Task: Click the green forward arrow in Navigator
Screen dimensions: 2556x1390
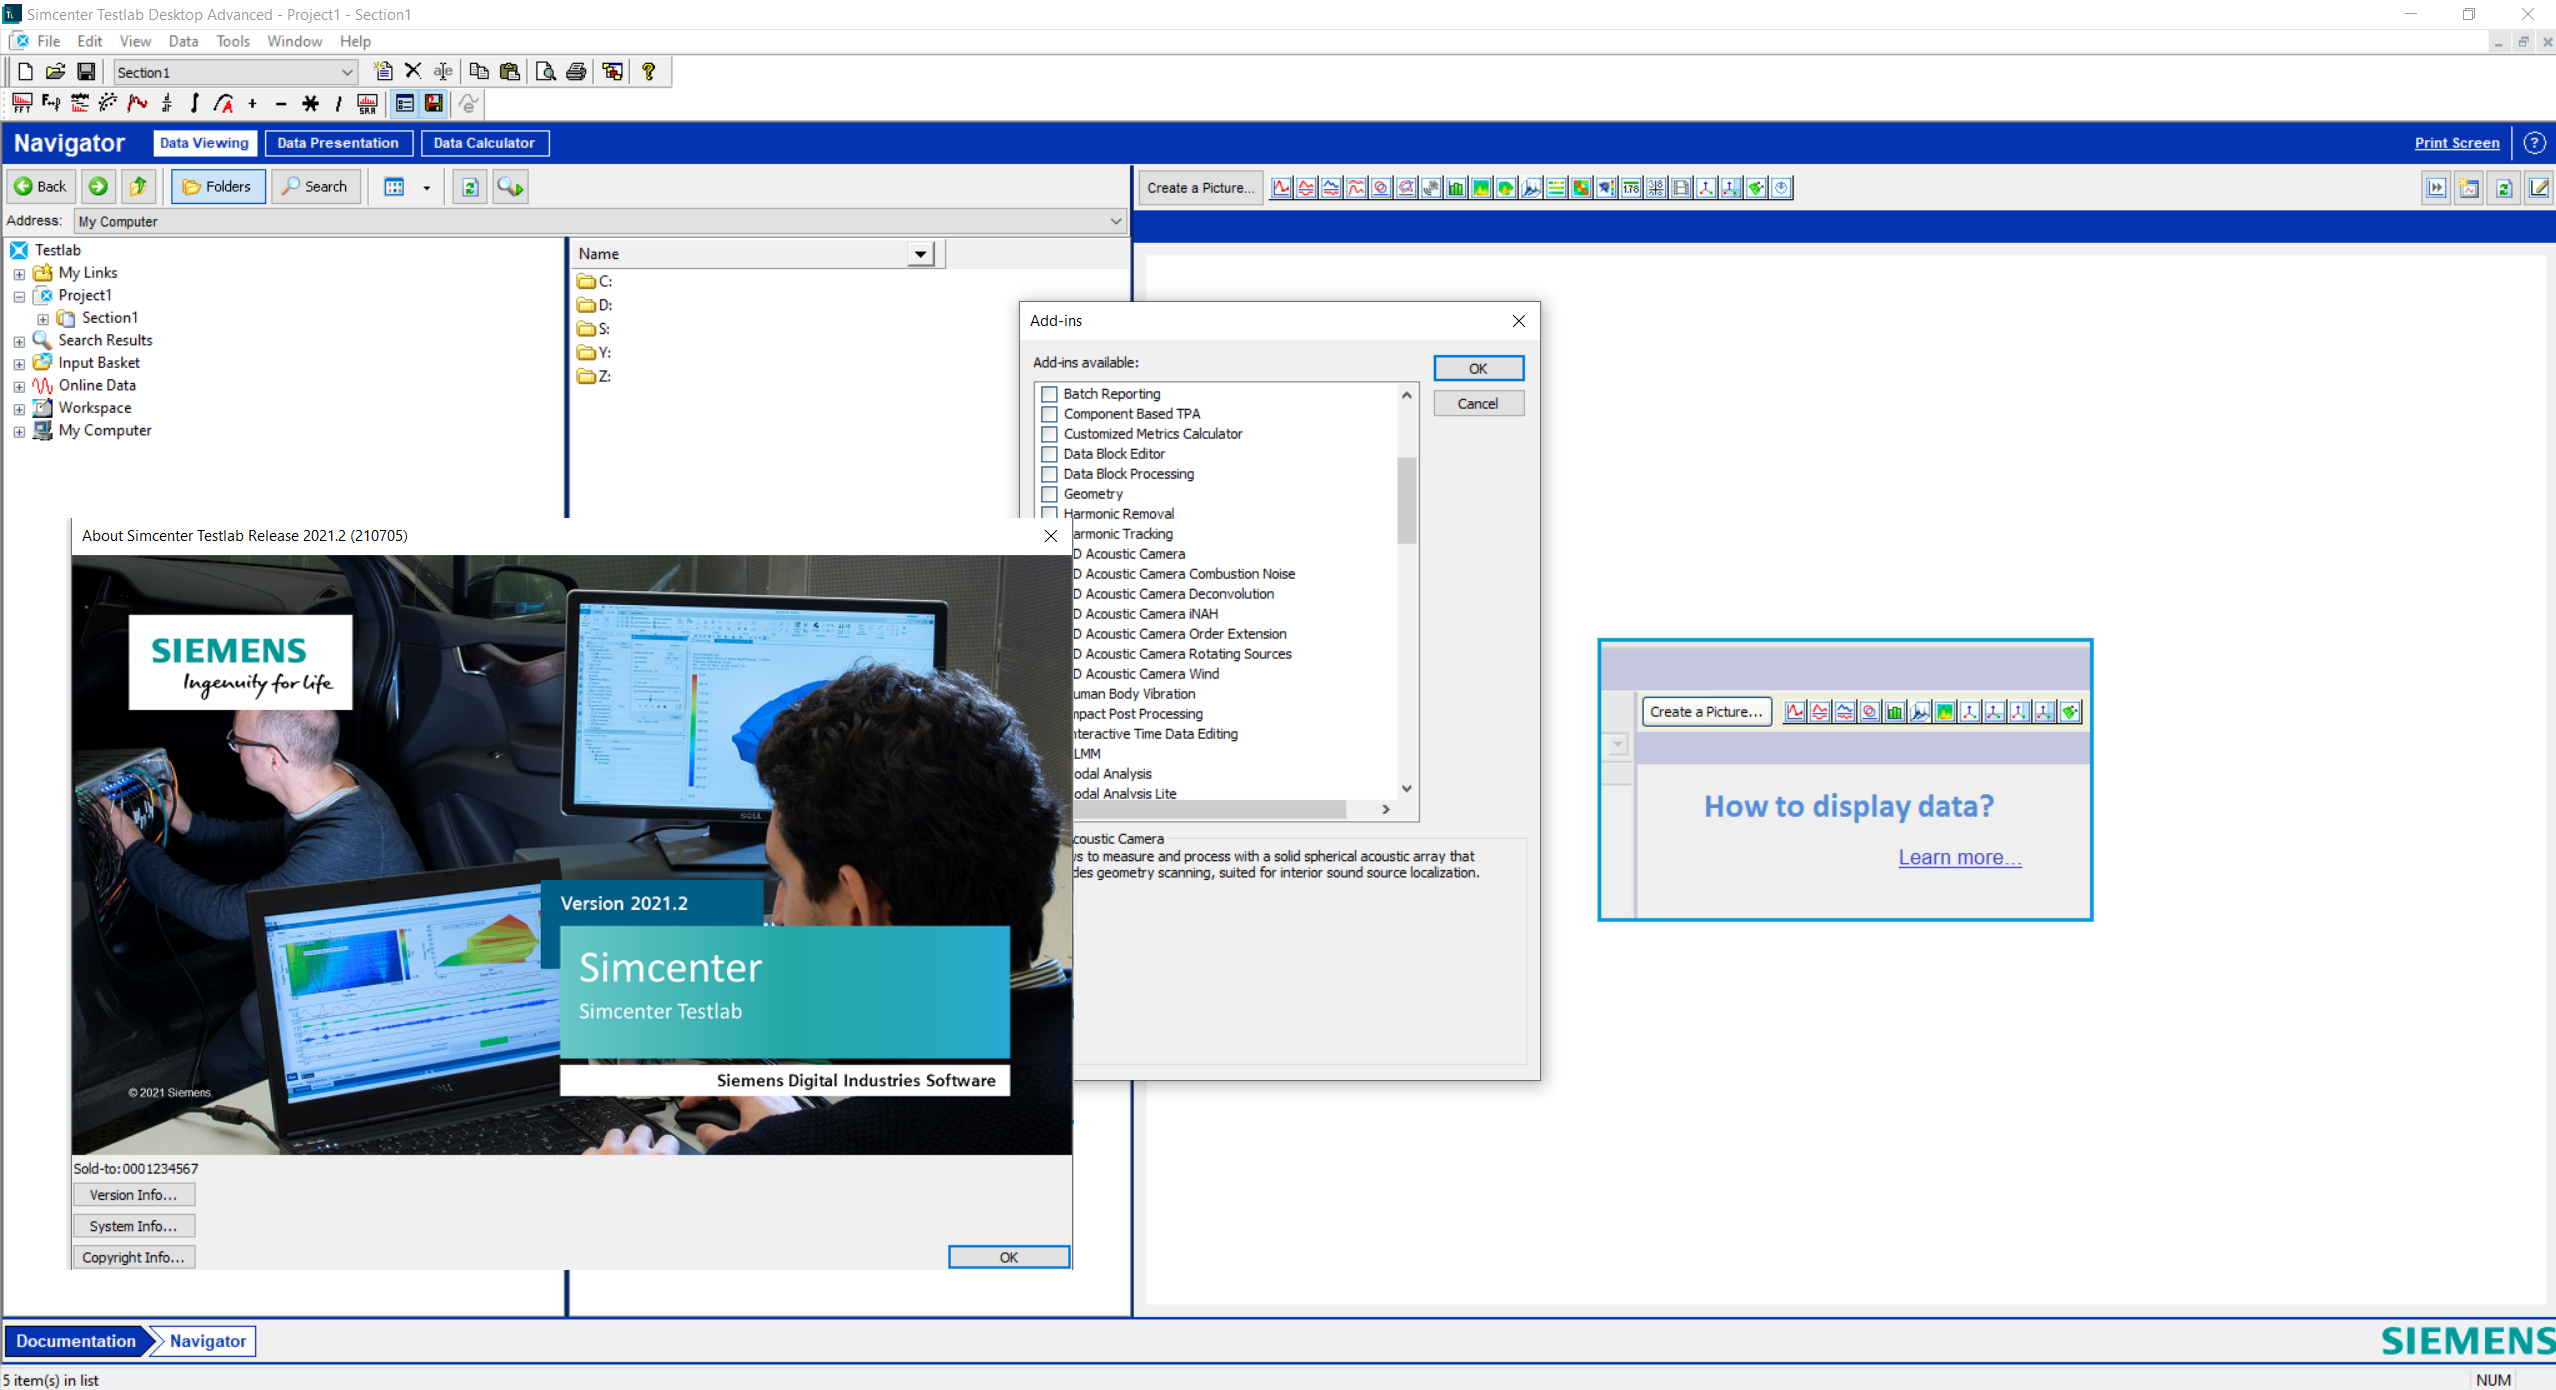Action: [98, 187]
